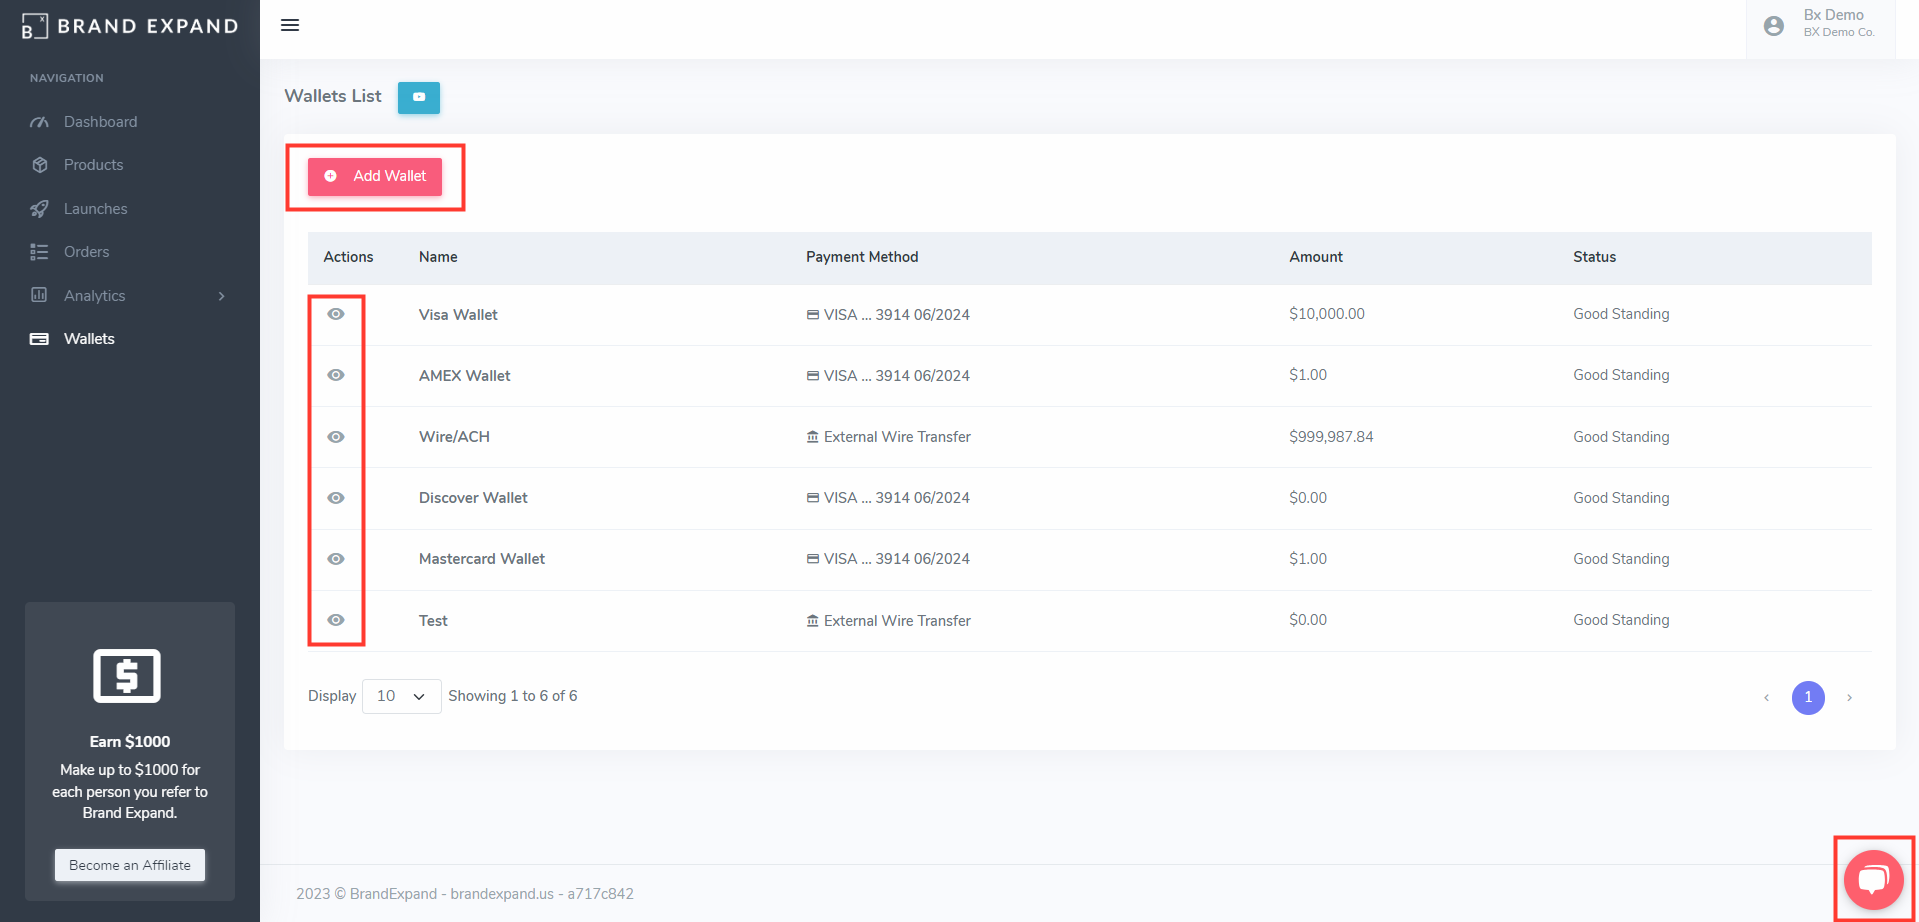
Task: Click the hamburger menu icon
Action: (290, 25)
